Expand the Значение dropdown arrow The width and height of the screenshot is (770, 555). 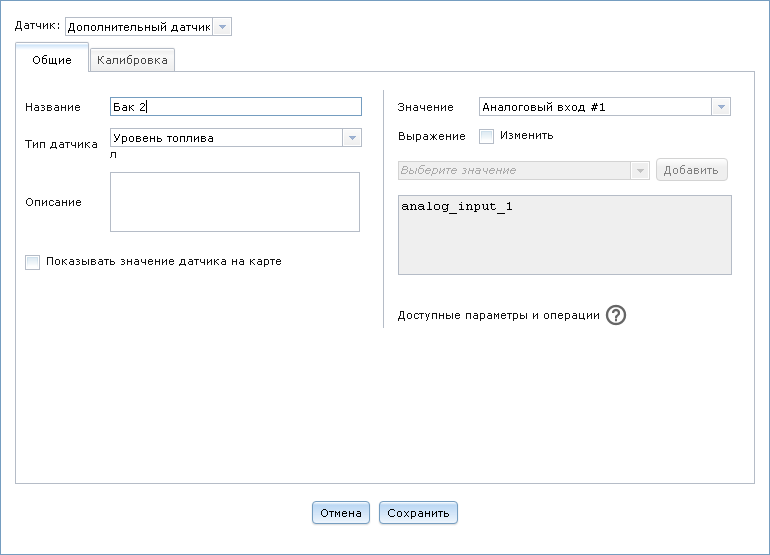(721, 107)
